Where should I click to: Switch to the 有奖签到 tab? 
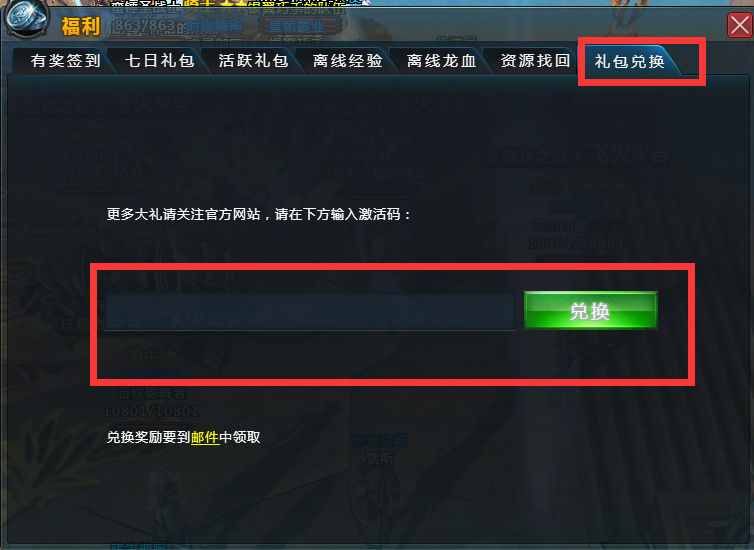click(x=65, y=61)
